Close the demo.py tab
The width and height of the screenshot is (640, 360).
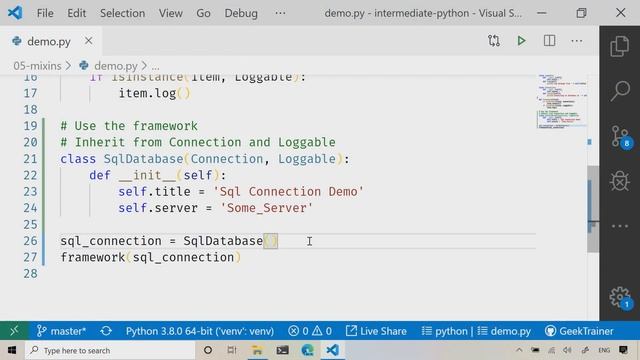[89, 41]
